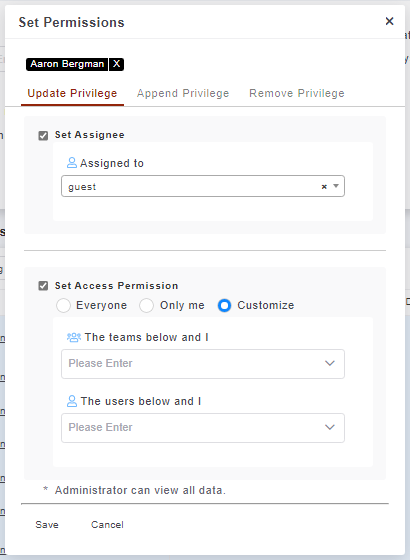
Task: Click the users below person icon
Action: (72, 401)
